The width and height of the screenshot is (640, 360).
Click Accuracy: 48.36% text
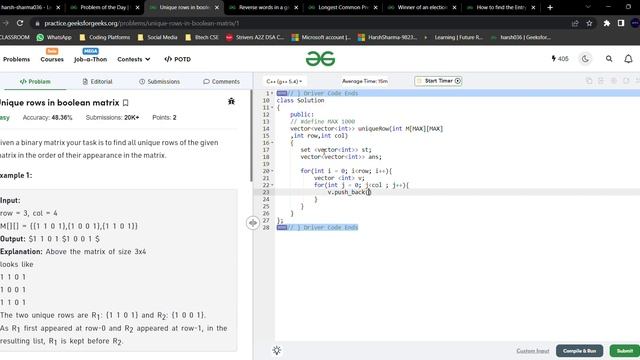pos(47,118)
